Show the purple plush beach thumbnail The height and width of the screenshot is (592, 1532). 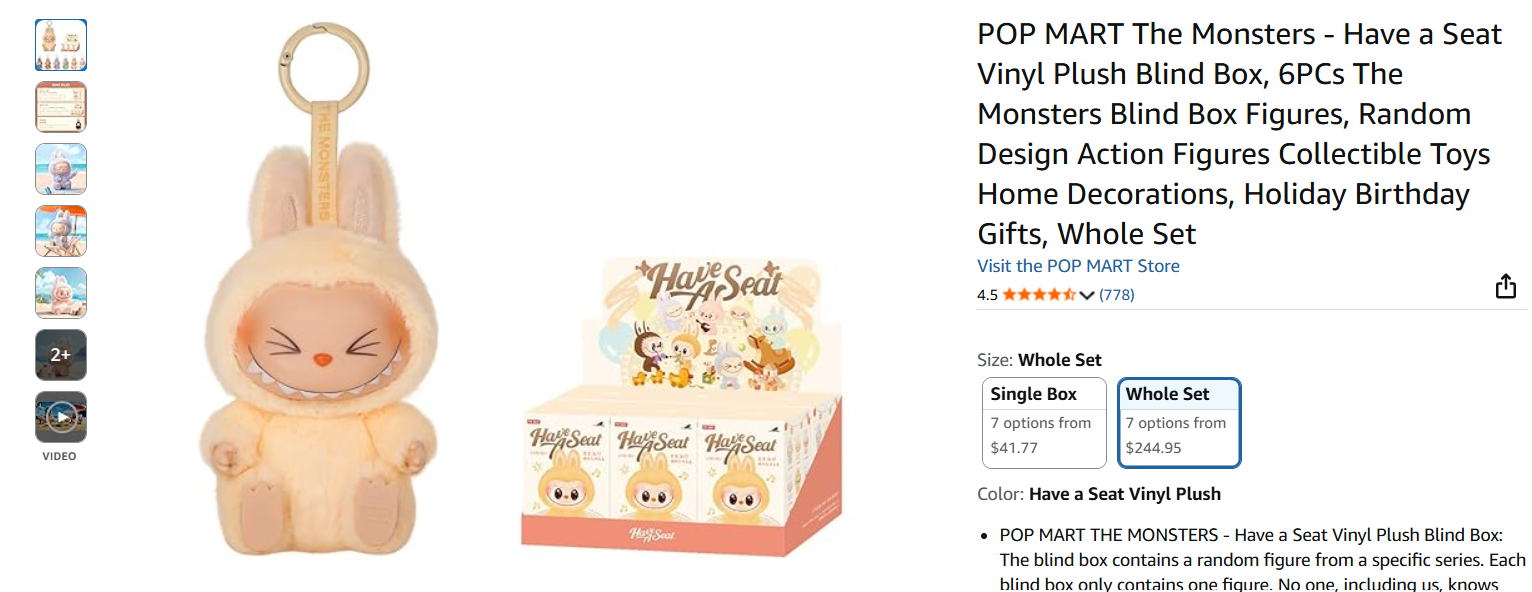point(61,169)
